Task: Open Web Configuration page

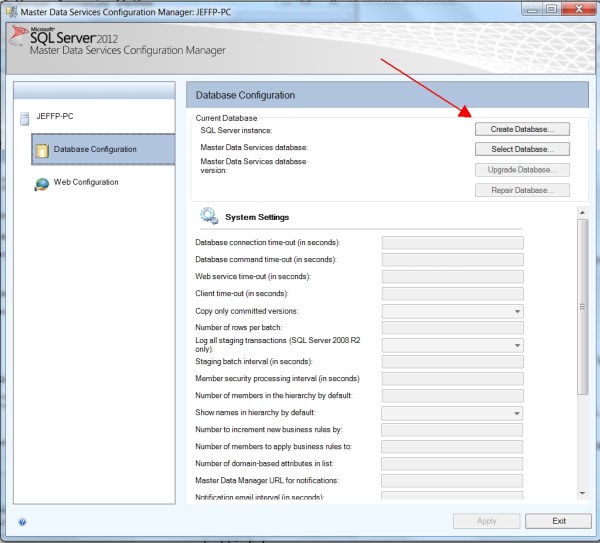Action: (x=86, y=182)
